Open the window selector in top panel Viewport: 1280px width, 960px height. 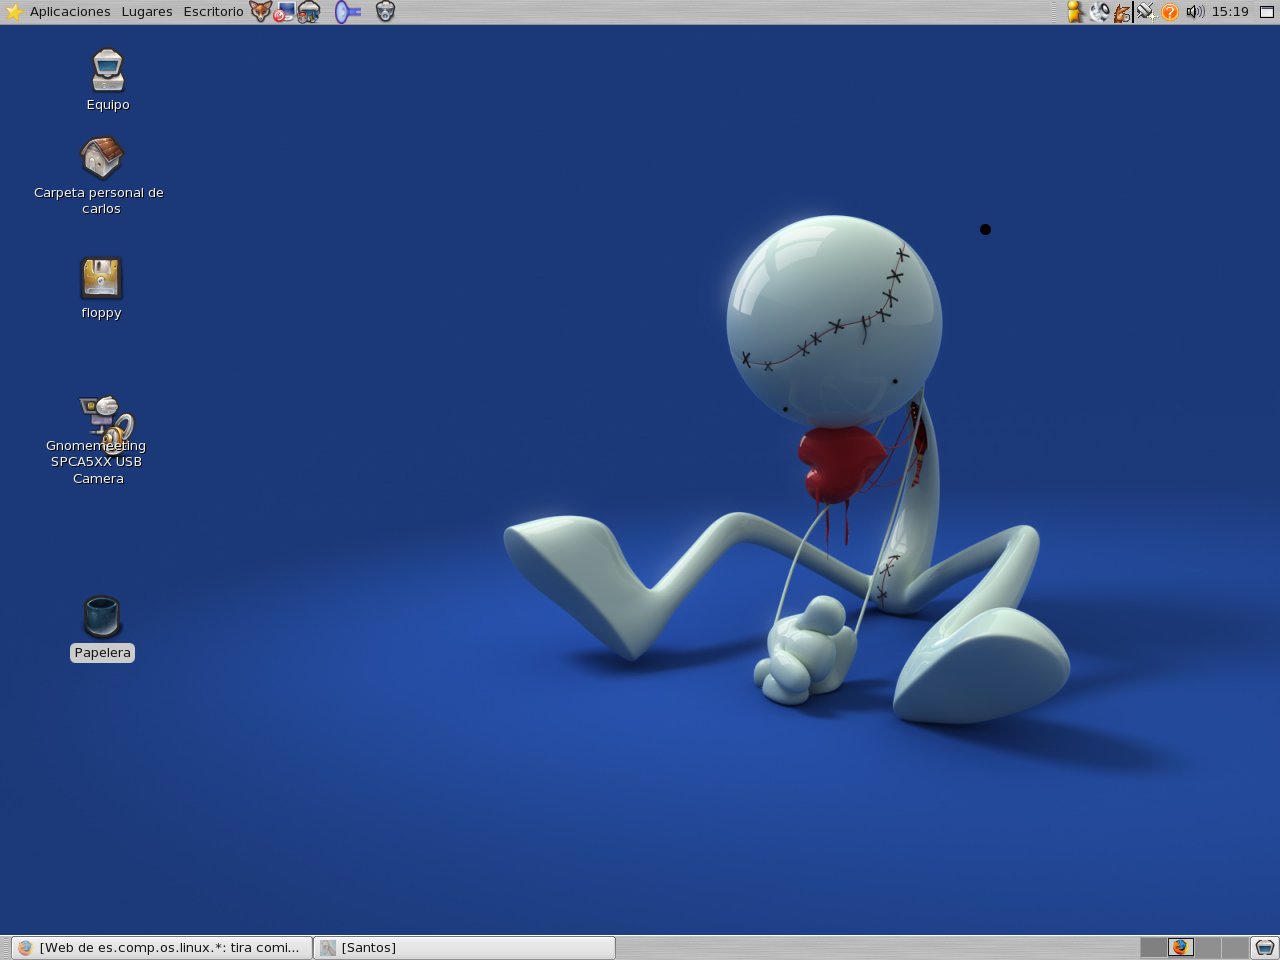point(1265,12)
